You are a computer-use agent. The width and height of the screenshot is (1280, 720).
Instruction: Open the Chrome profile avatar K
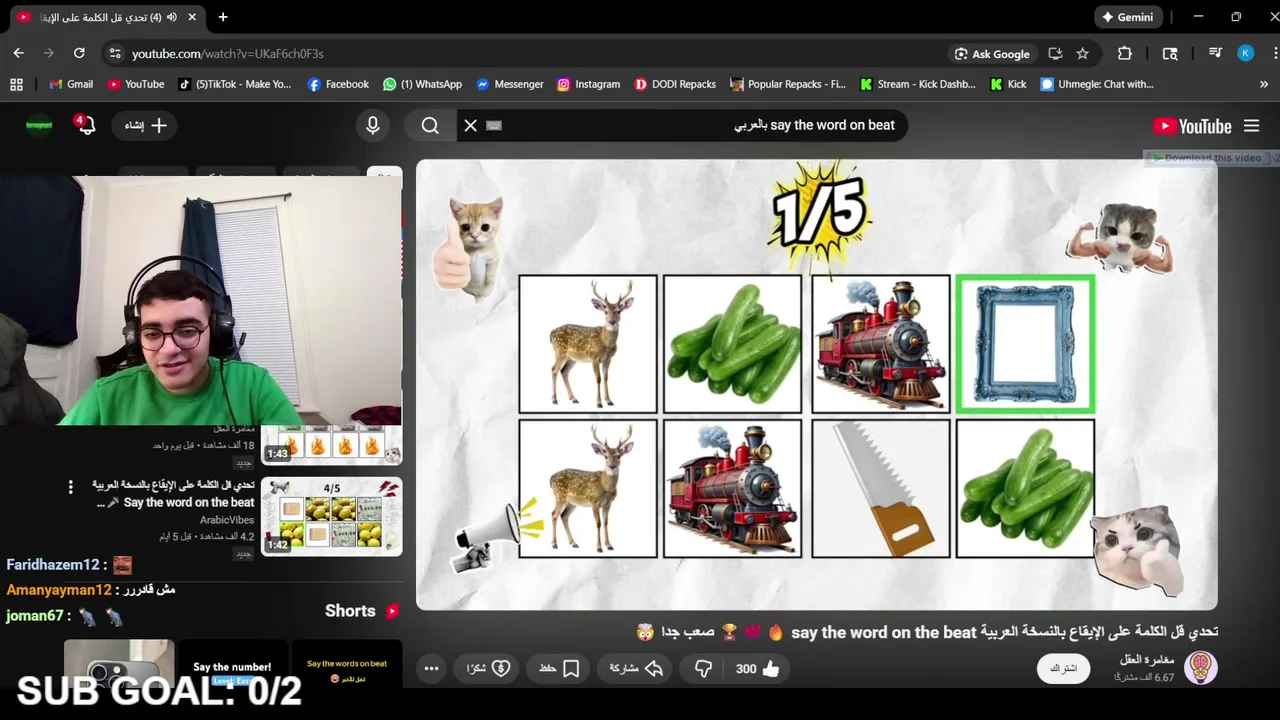click(1245, 53)
